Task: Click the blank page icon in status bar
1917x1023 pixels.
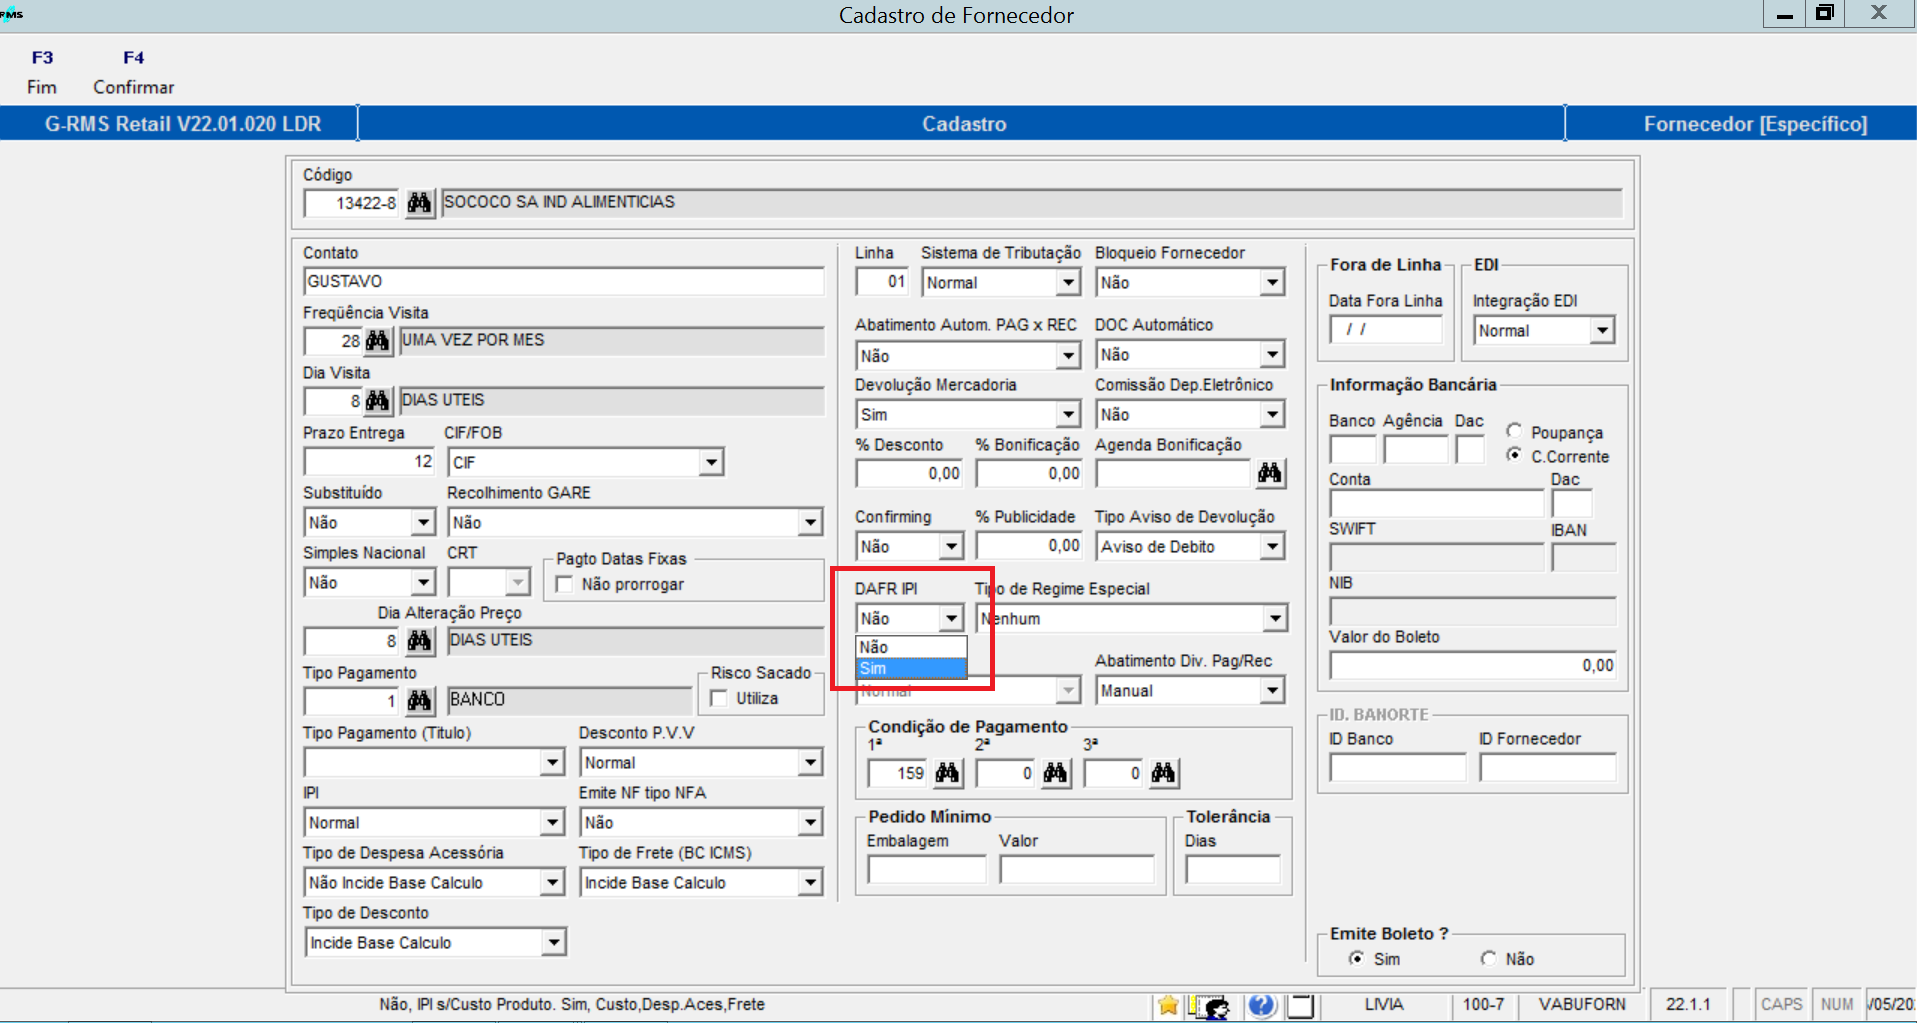Action: 1300,1005
